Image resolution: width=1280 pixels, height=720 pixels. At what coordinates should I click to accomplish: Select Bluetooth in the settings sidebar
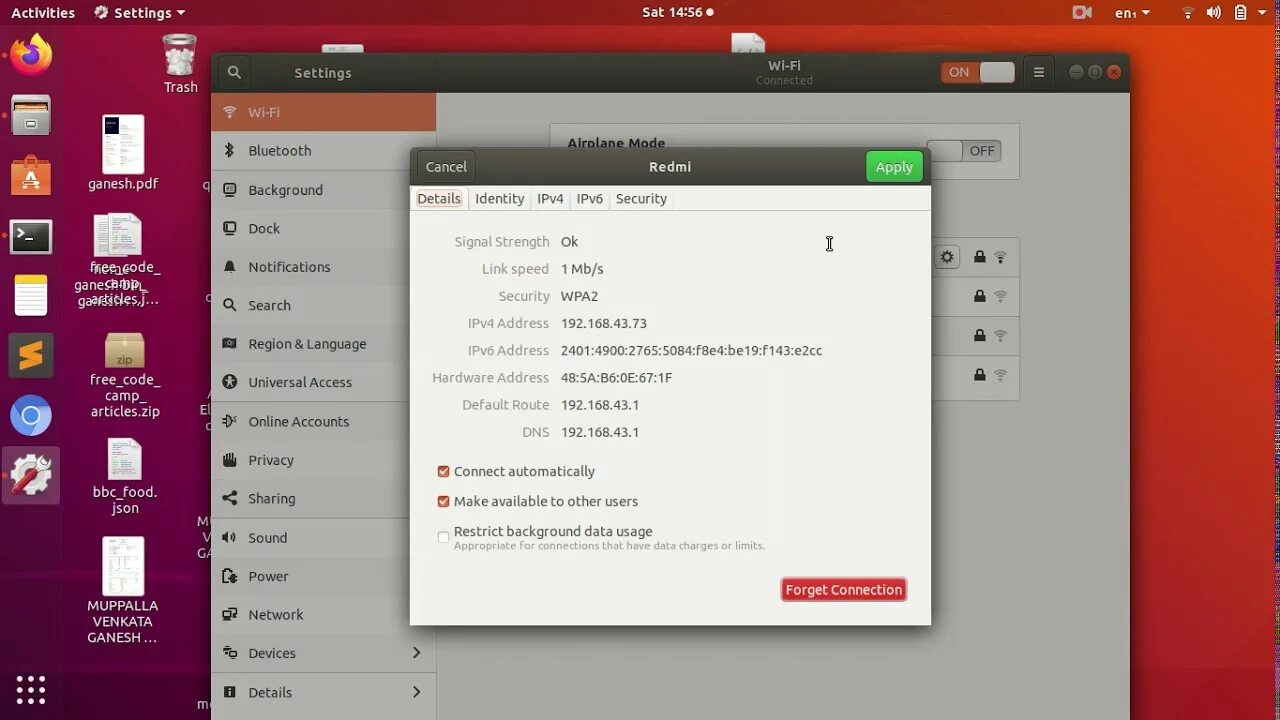[x=323, y=151]
